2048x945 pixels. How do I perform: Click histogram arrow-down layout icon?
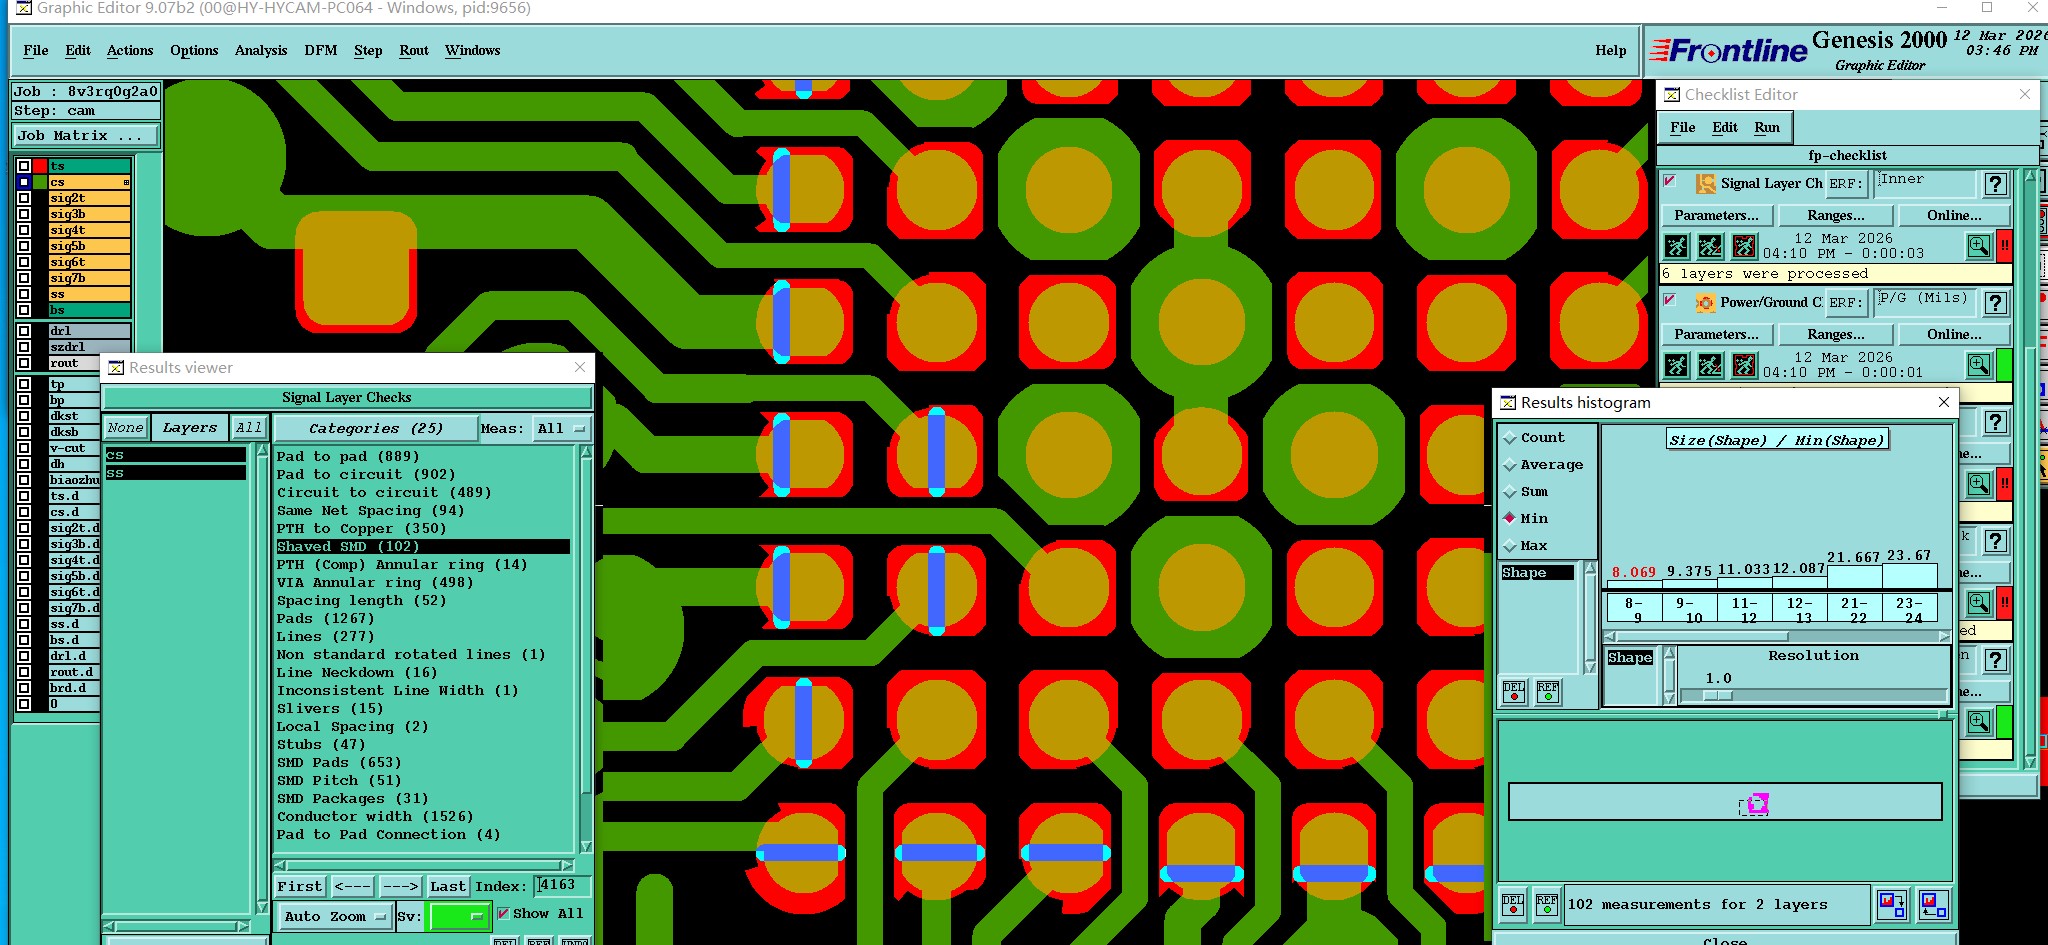(x=1891, y=905)
